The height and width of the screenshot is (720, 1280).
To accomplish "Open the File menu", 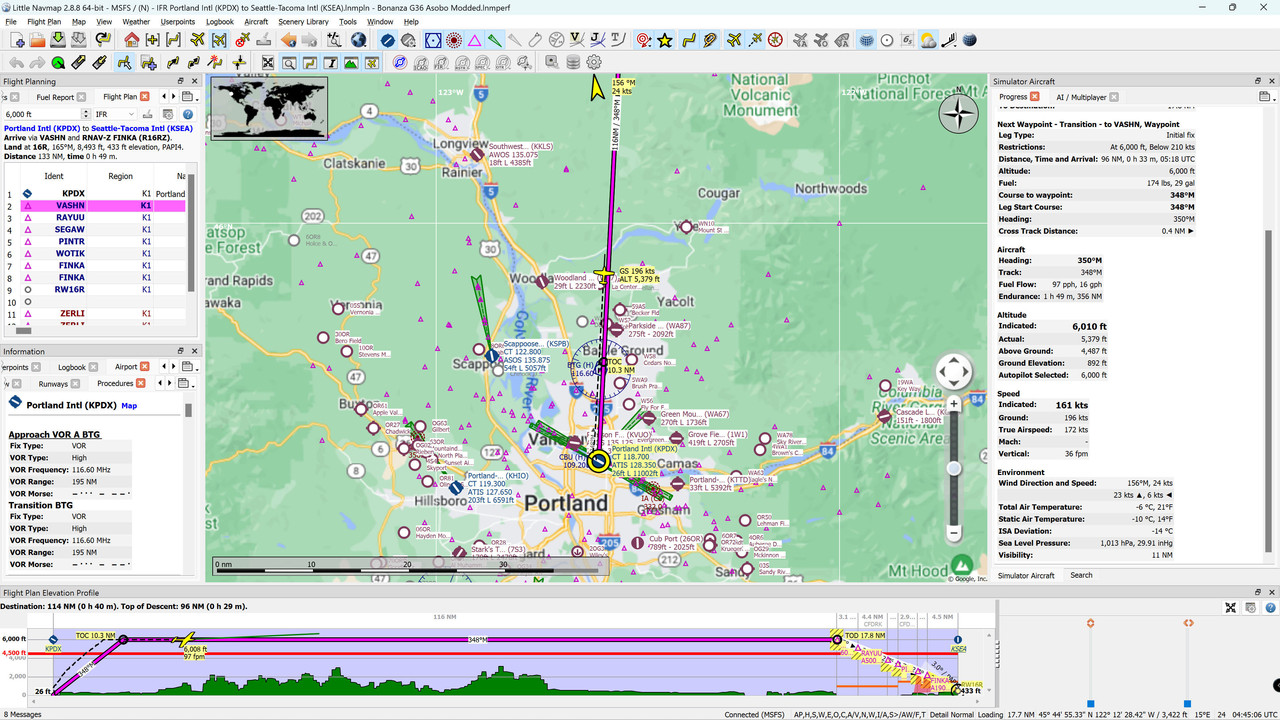I will tap(11, 21).
